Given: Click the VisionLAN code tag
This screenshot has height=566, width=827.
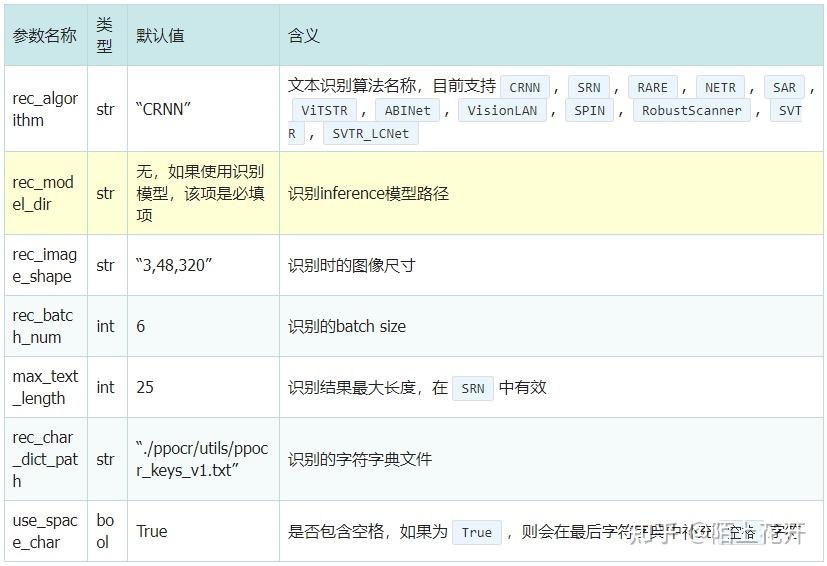Looking at the screenshot, I should [x=502, y=110].
